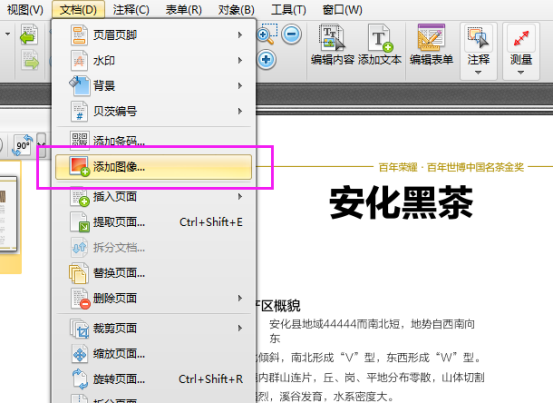The width and height of the screenshot is (554, 403).
Task: Select the page thumbnail in left panel
Action: point(8,214)
